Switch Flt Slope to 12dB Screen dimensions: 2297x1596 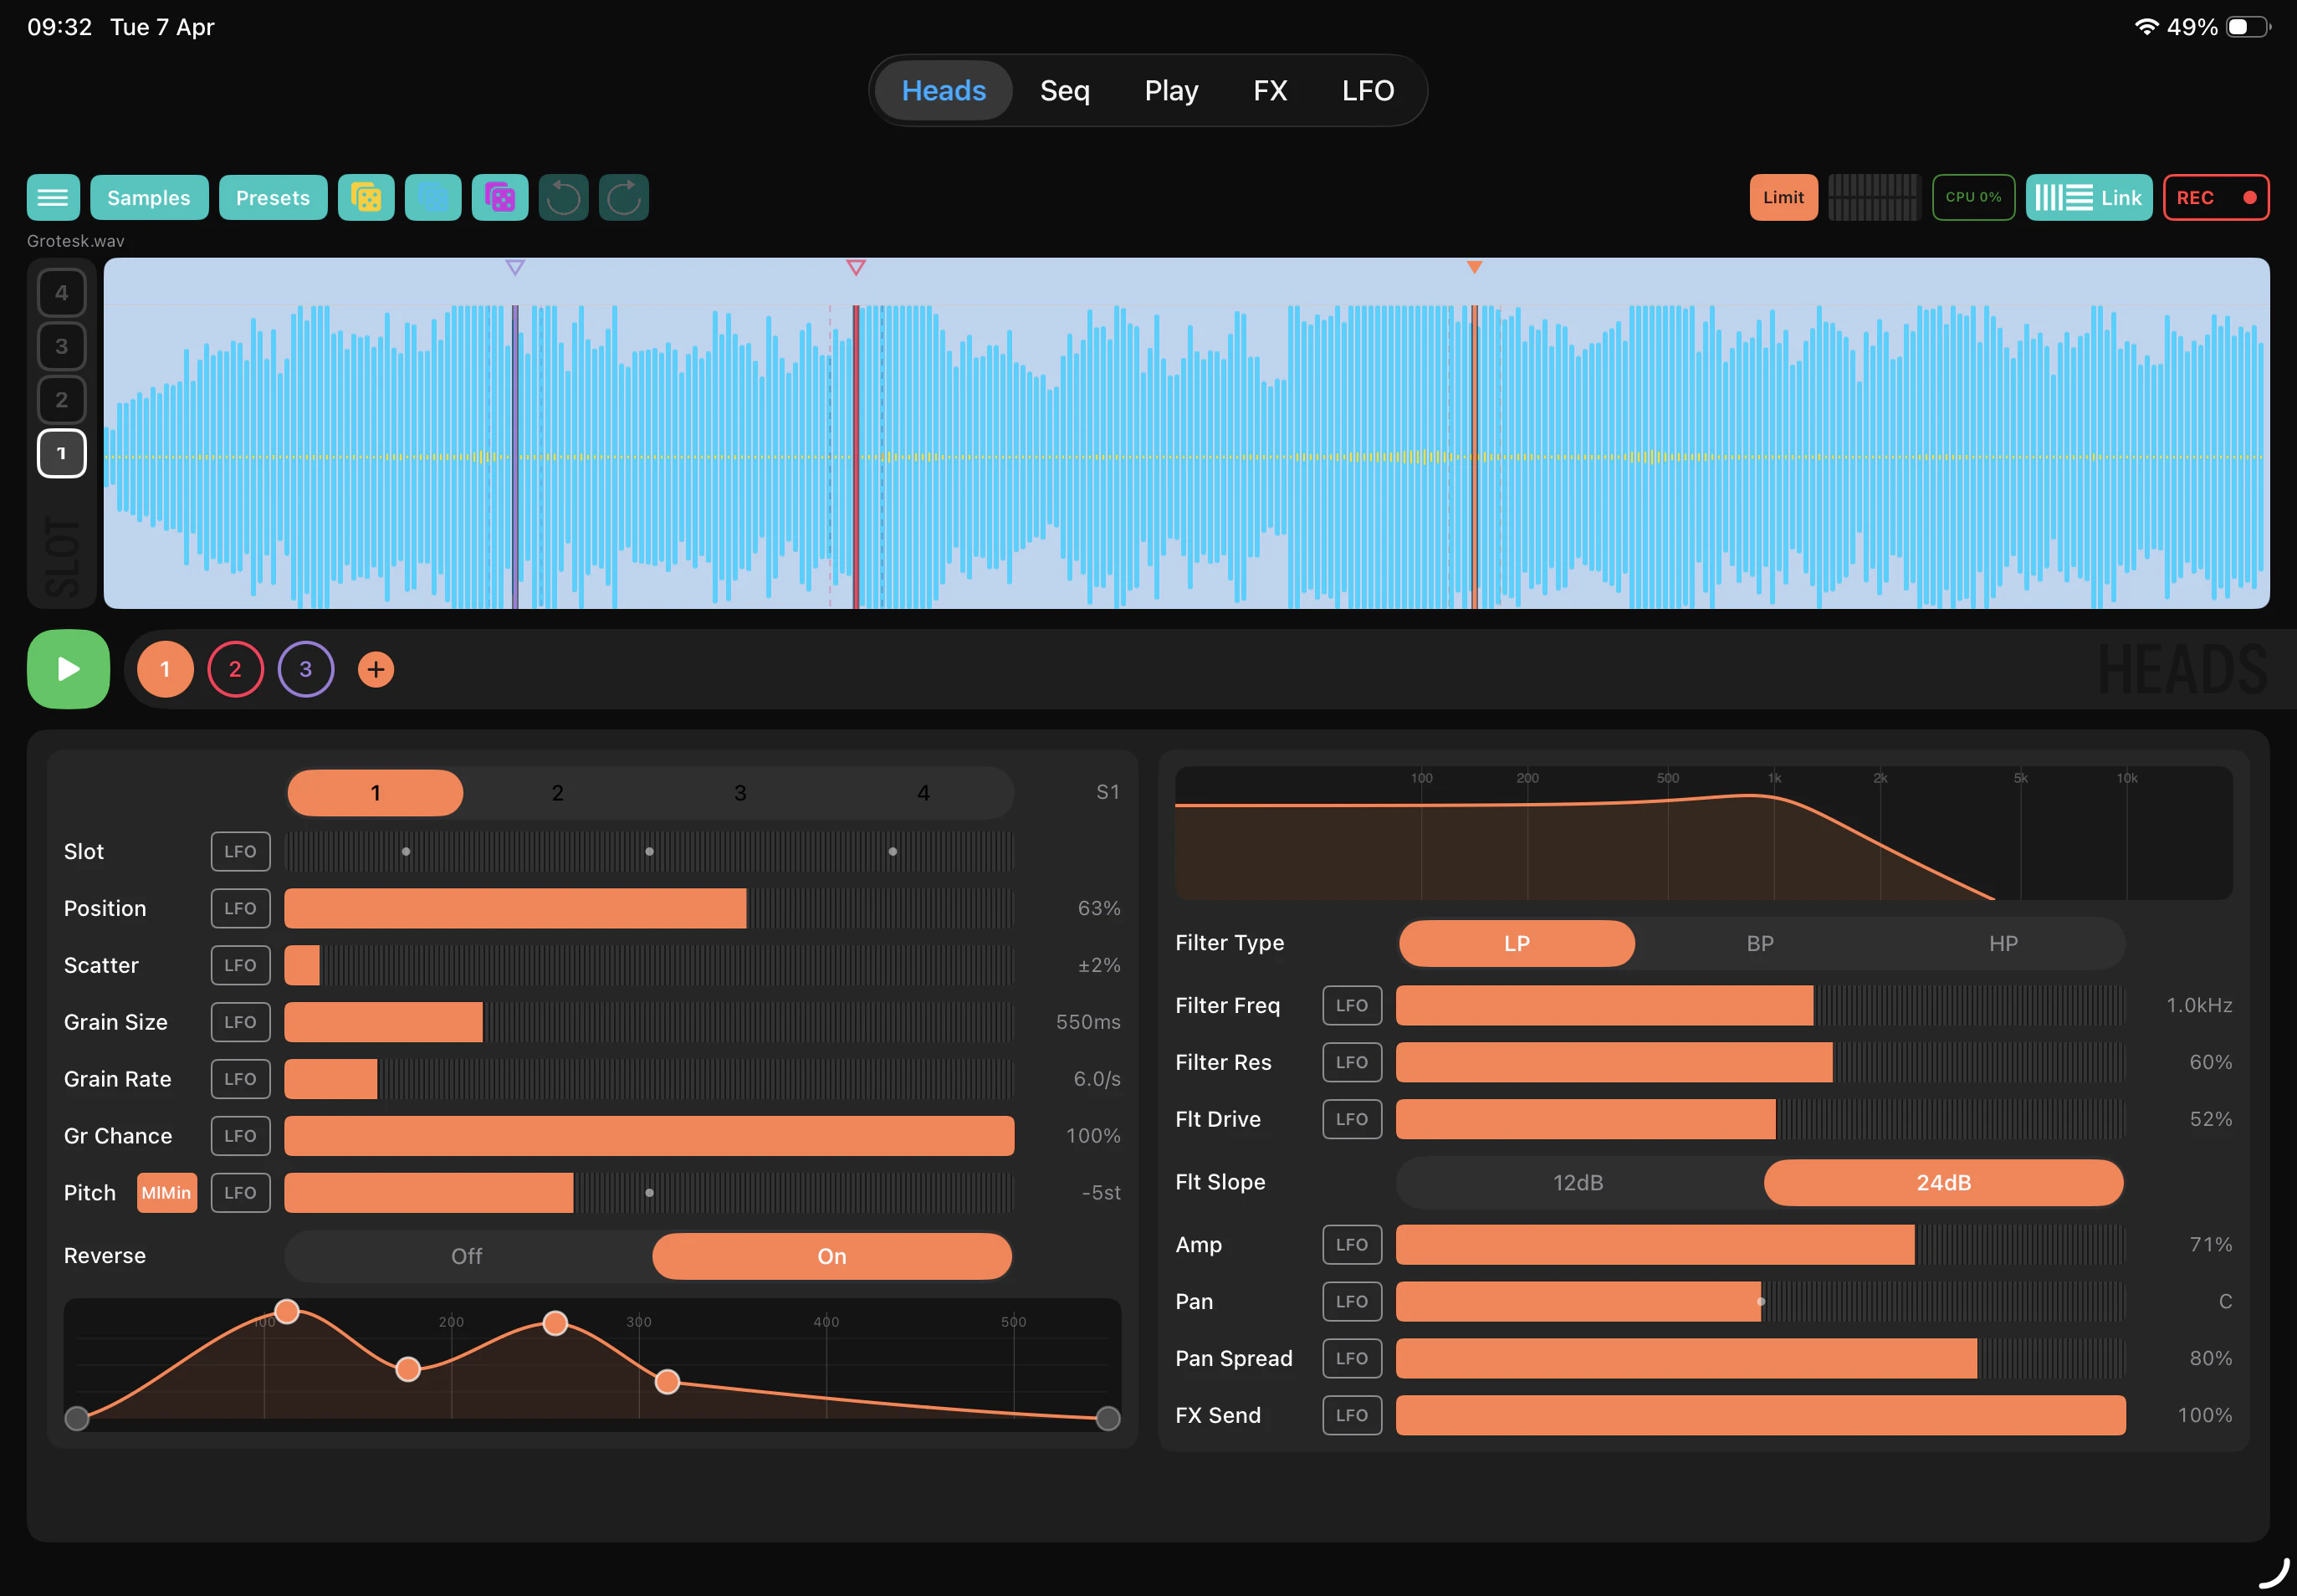point(1577,1183)
